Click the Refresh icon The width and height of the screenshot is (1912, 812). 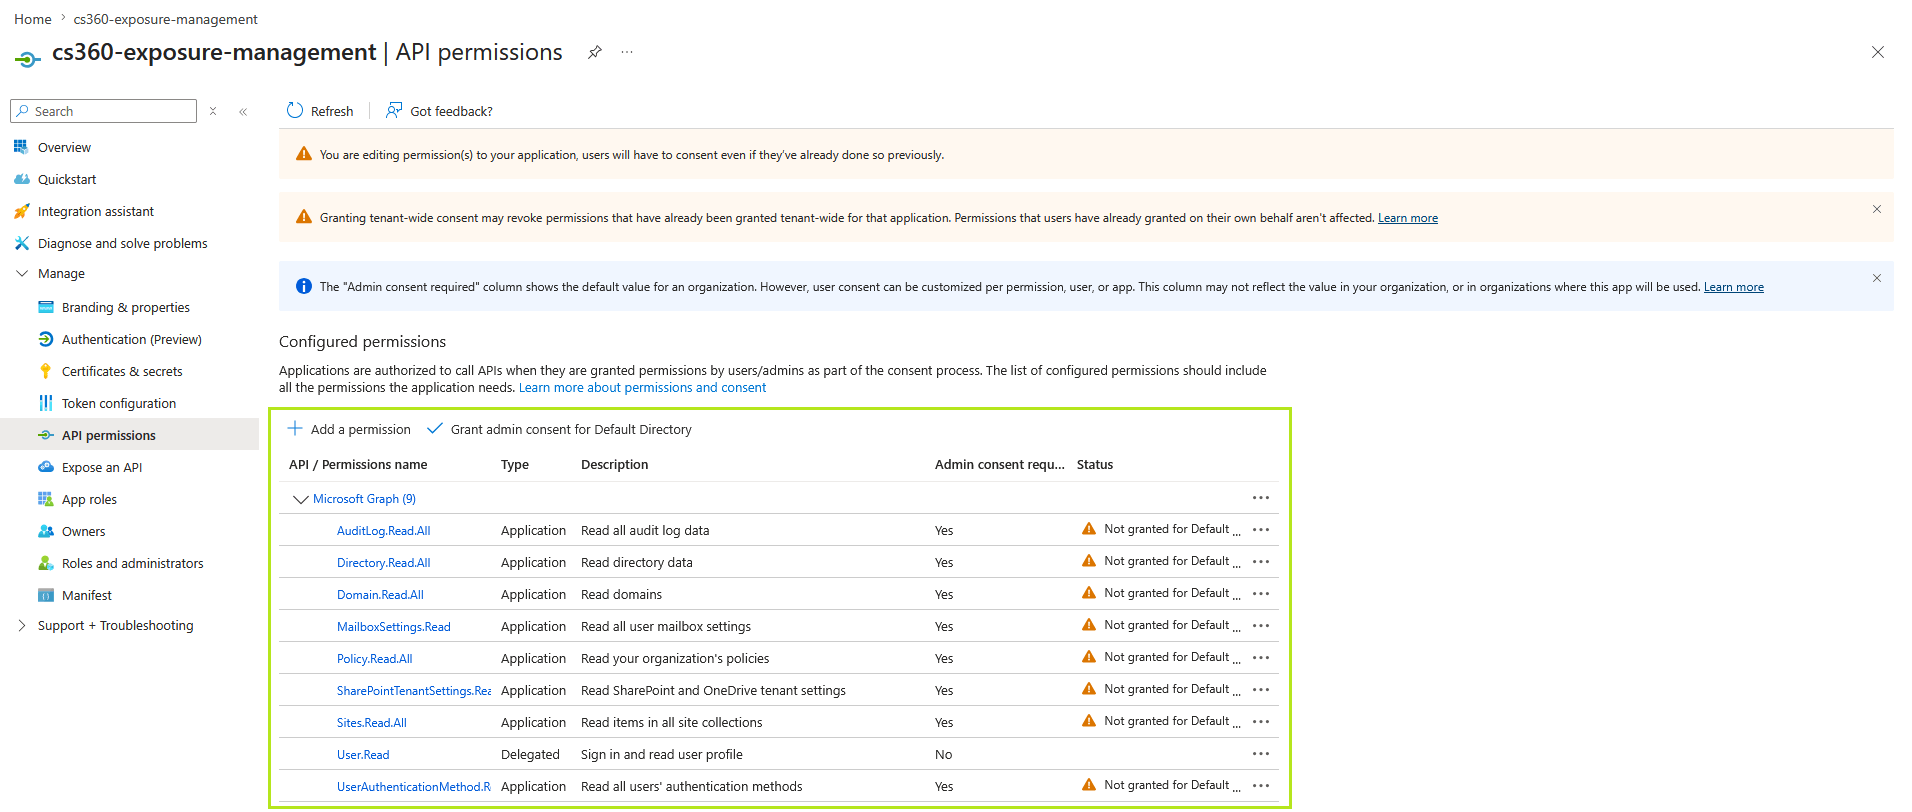295,110
